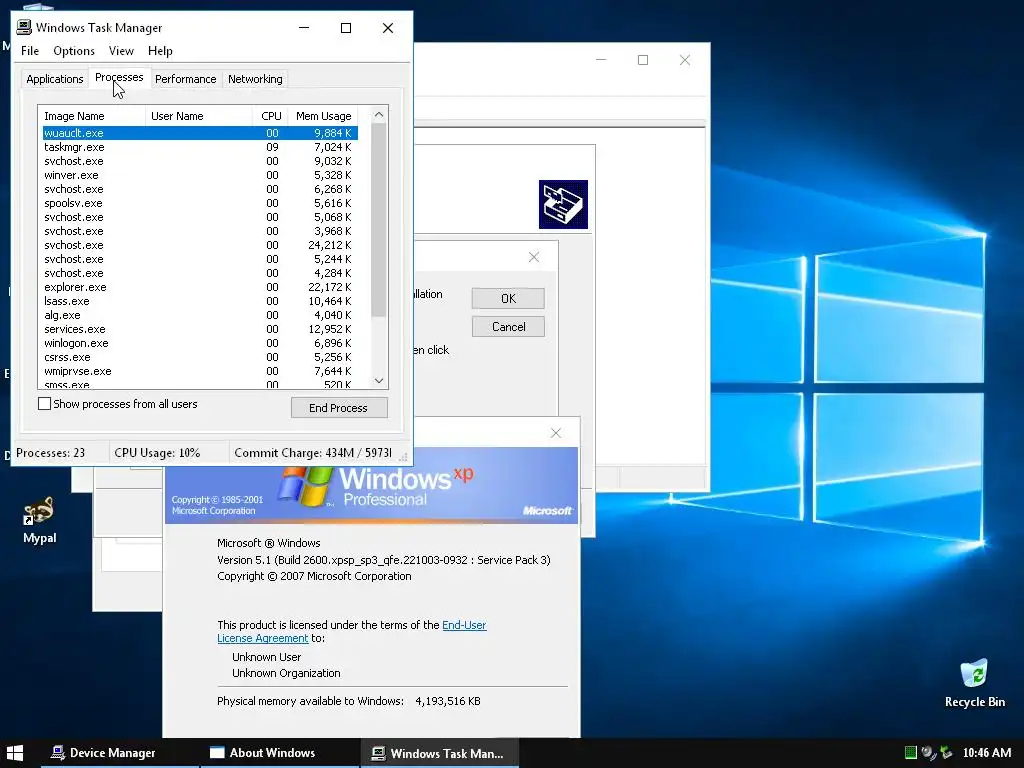
Task: Select the alg.exe process row
Action: pyautogui.click(x=200, y=315)
